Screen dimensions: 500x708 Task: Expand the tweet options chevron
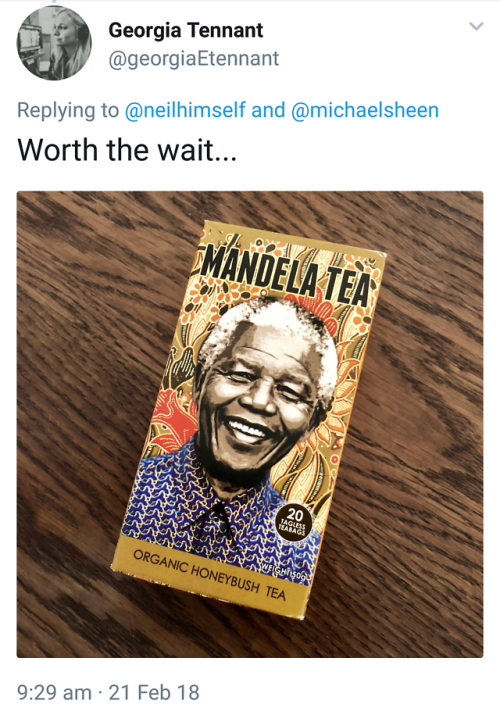[x=477, y=26]
